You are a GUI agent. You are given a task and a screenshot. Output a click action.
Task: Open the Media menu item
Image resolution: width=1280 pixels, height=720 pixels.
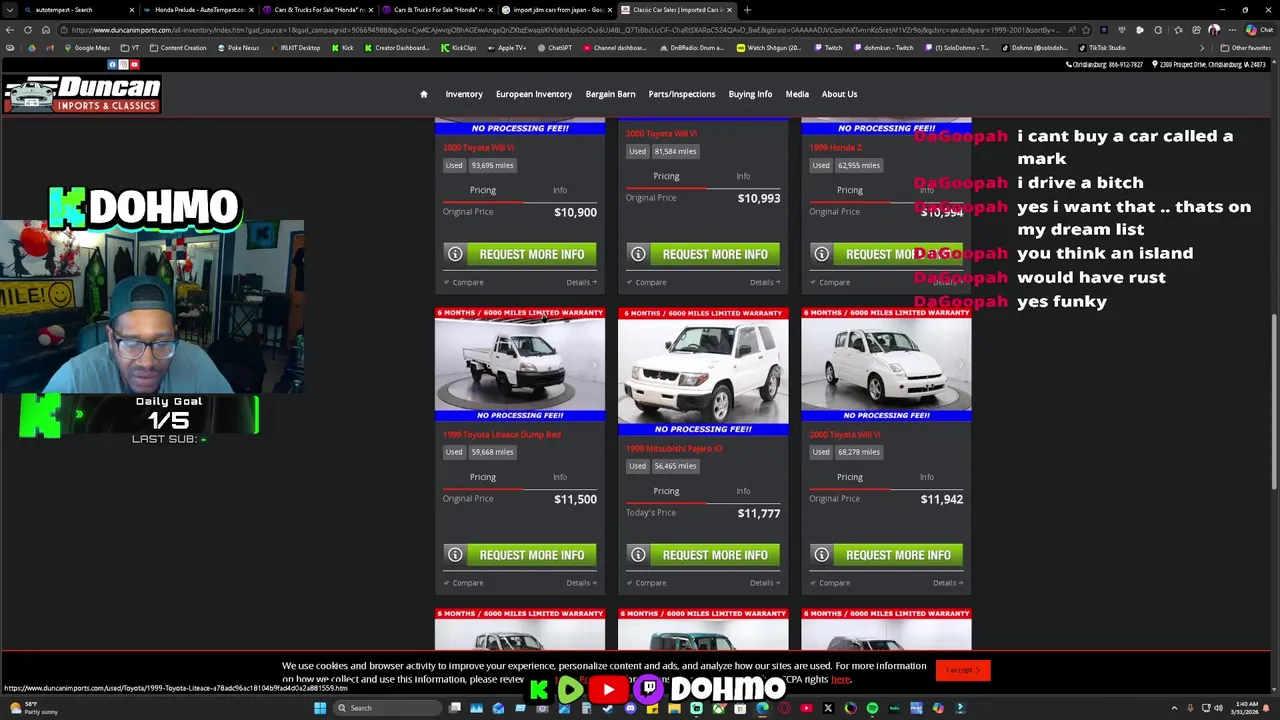797,94
